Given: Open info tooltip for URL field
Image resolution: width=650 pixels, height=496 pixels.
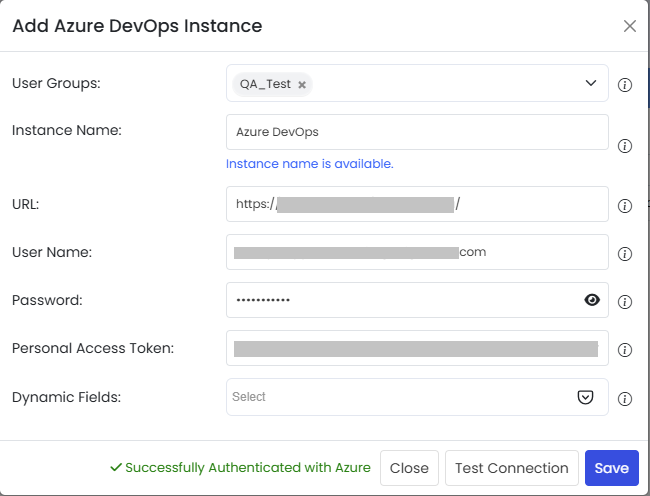Looking at the screenshot, I should (625, 206).
